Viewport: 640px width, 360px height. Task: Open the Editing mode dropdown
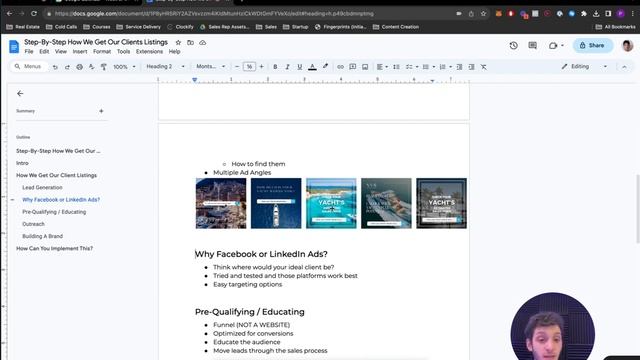[x=584, y=67]
